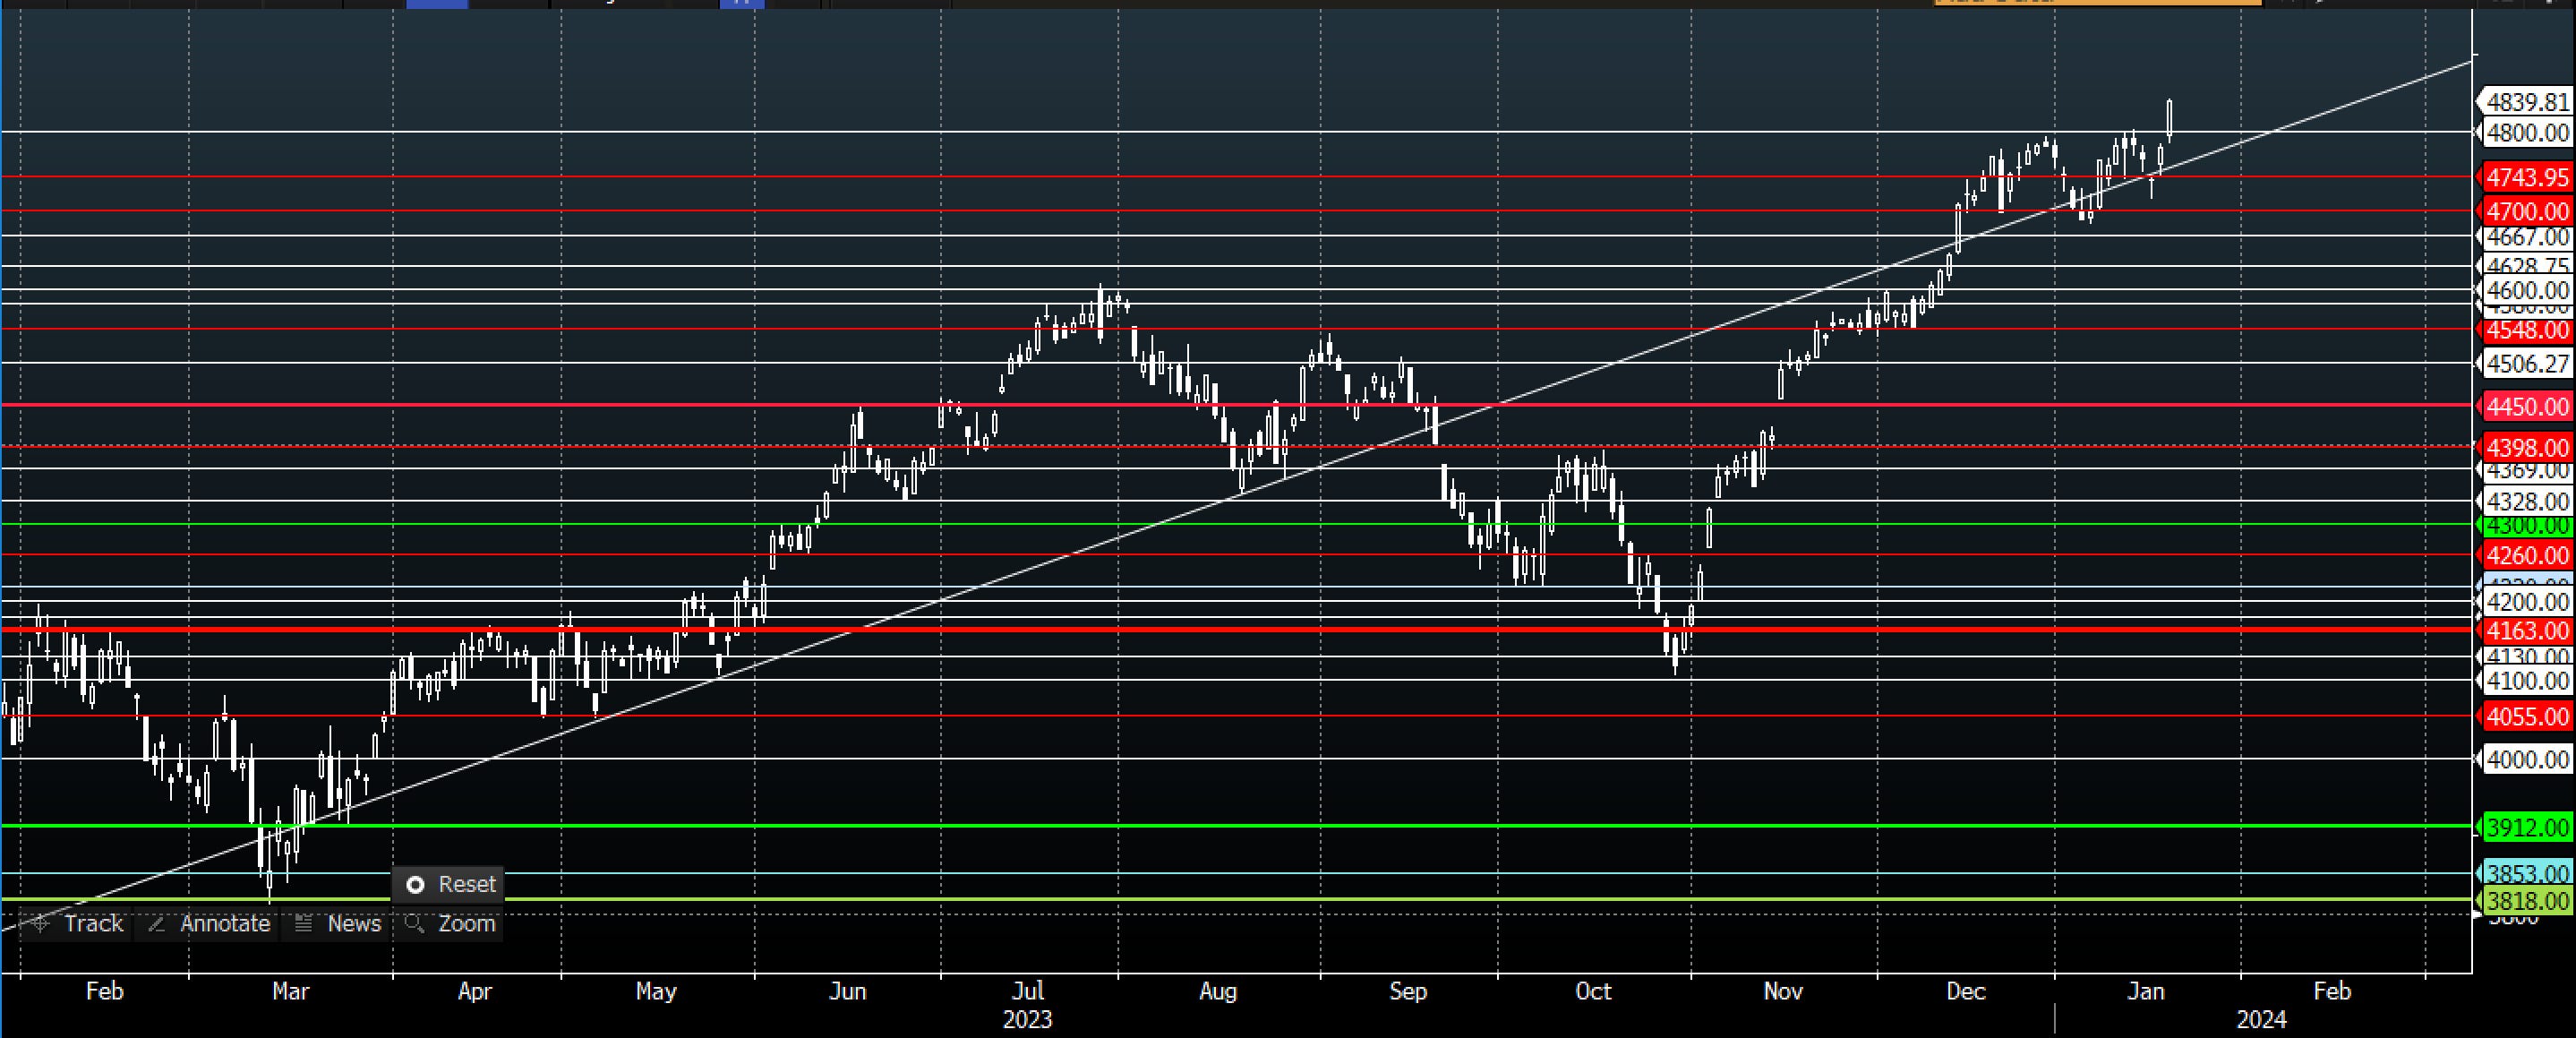Select the 4506.27 level label
This screenshot has height=1038, width=2576.
(x=2526, y=364)
